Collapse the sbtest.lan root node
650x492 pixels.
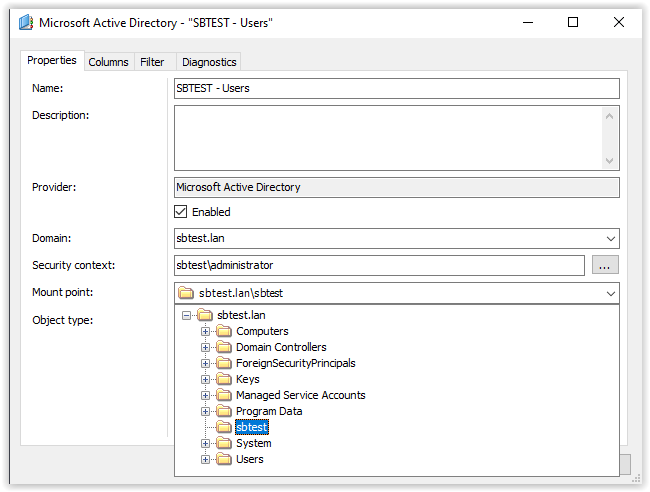187,315
